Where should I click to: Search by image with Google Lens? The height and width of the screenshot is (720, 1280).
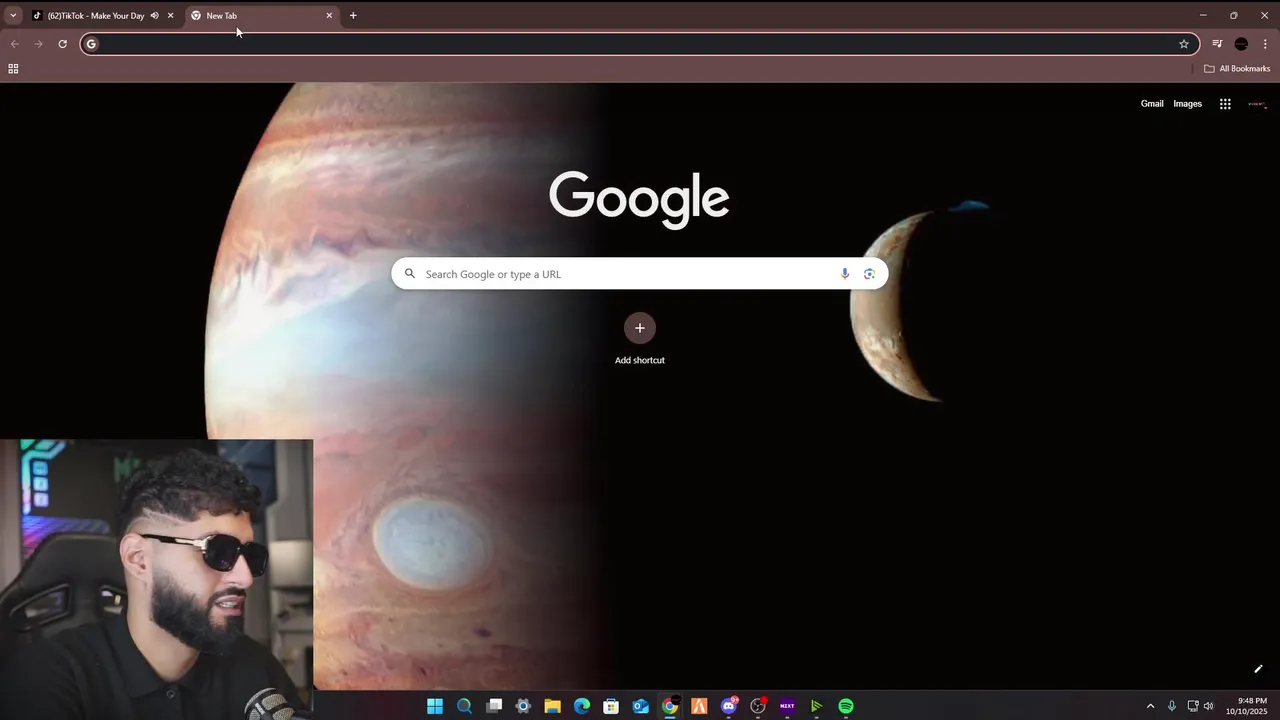pyautogui.click(x=869, y=274)
